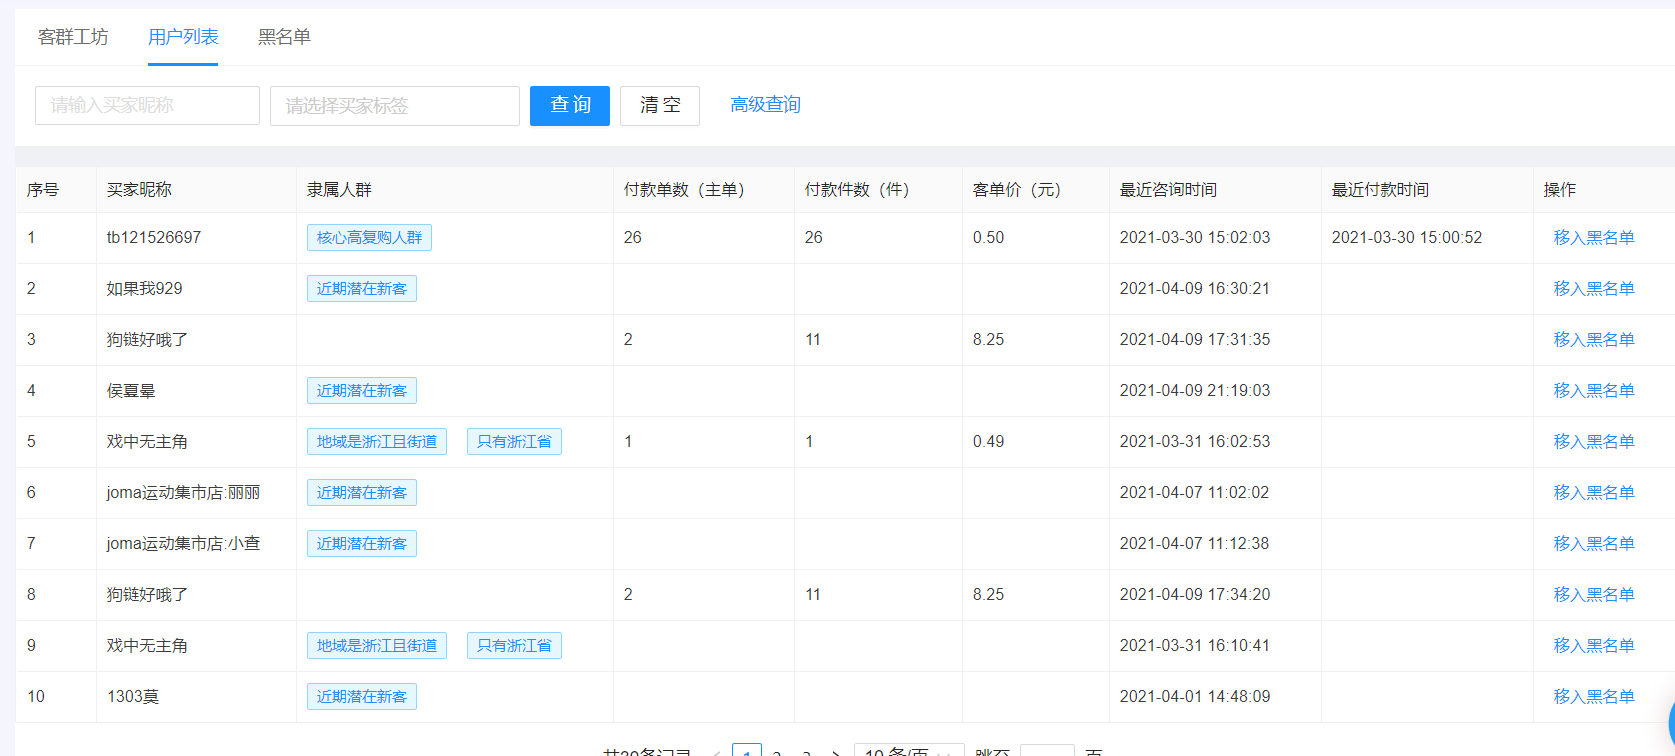Image resolution: width=1675 pixels, height=756 pixels.
Task: Click 地域是浙江且街道 tag in row 9
Action: click(x=377, y=646)
